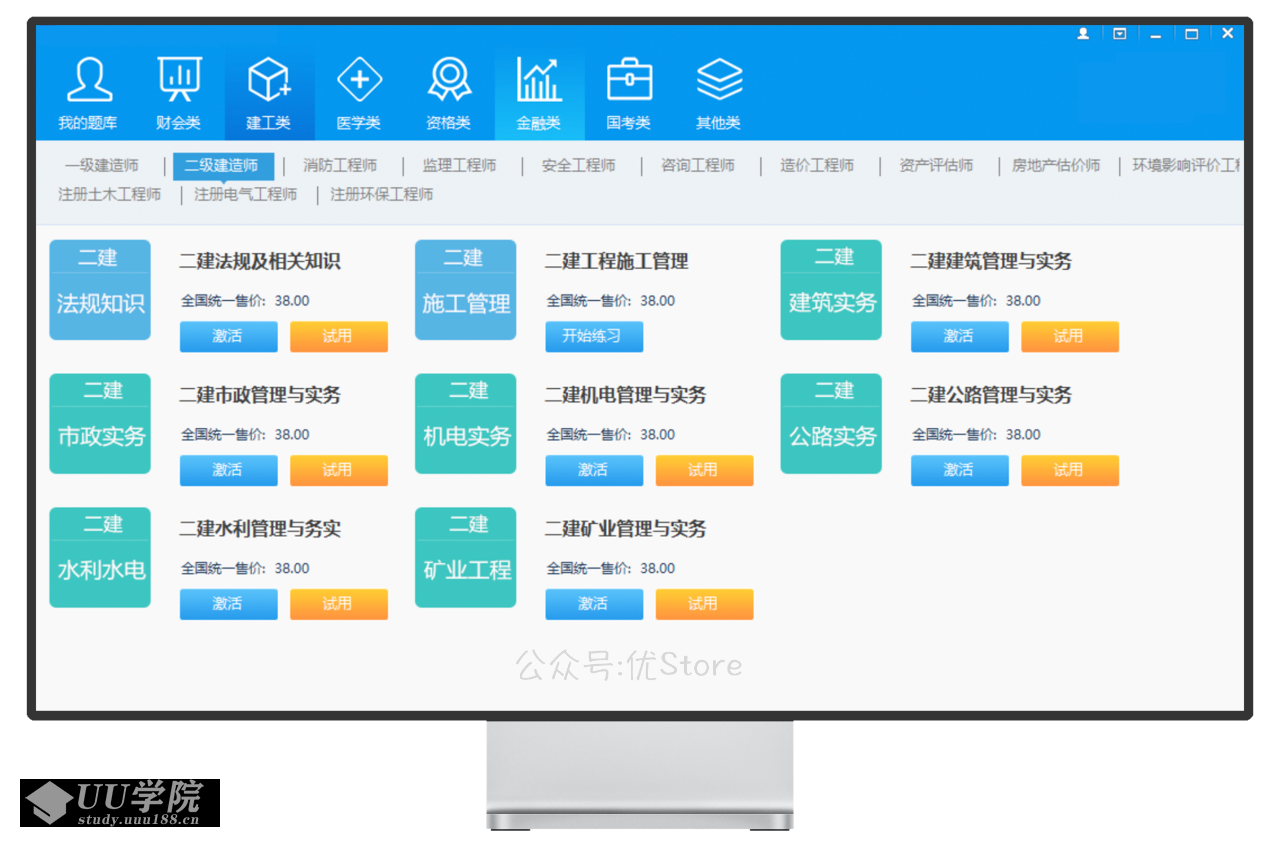Click the 二建法规及相关知识 title text

pyautogui.click(x=260, y=262)
